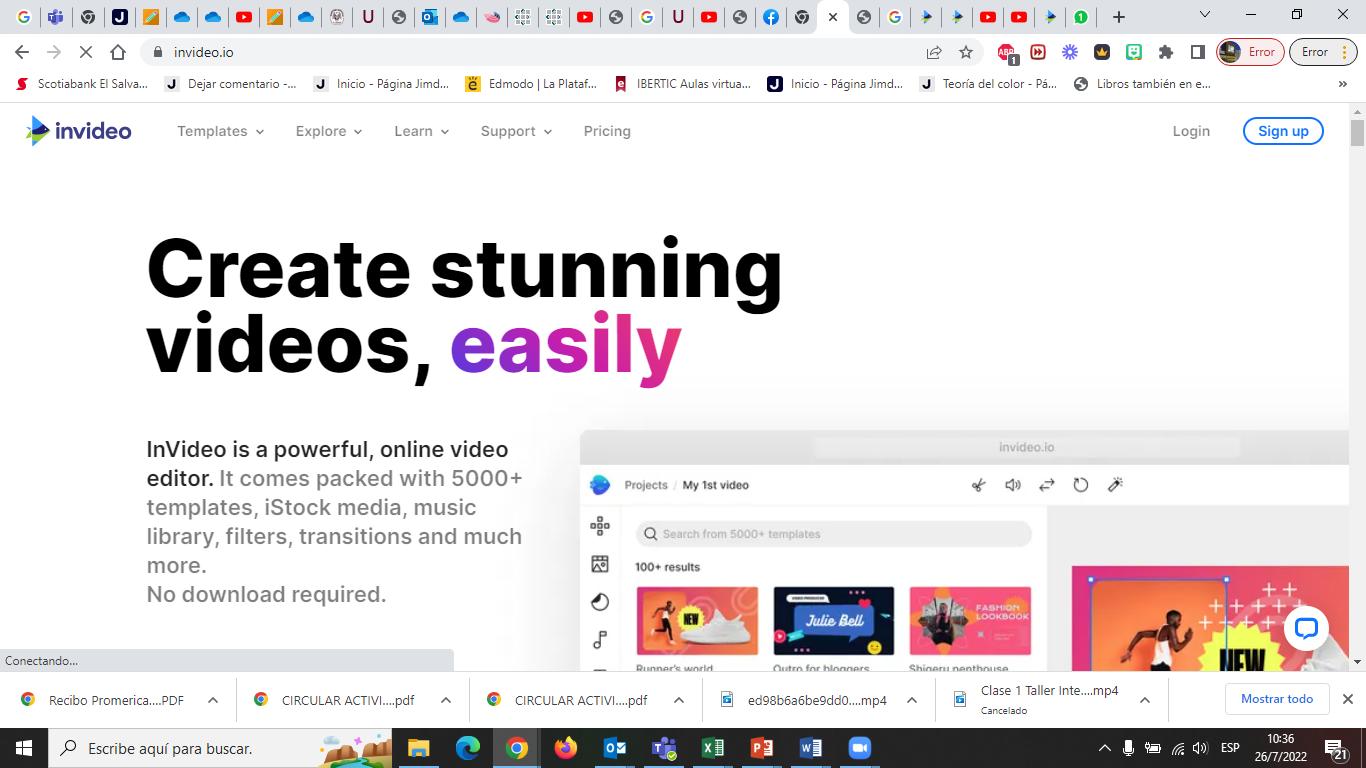Open the Extensions puzzle menu
The image size is (1366, 768).
coord(1165,52)
